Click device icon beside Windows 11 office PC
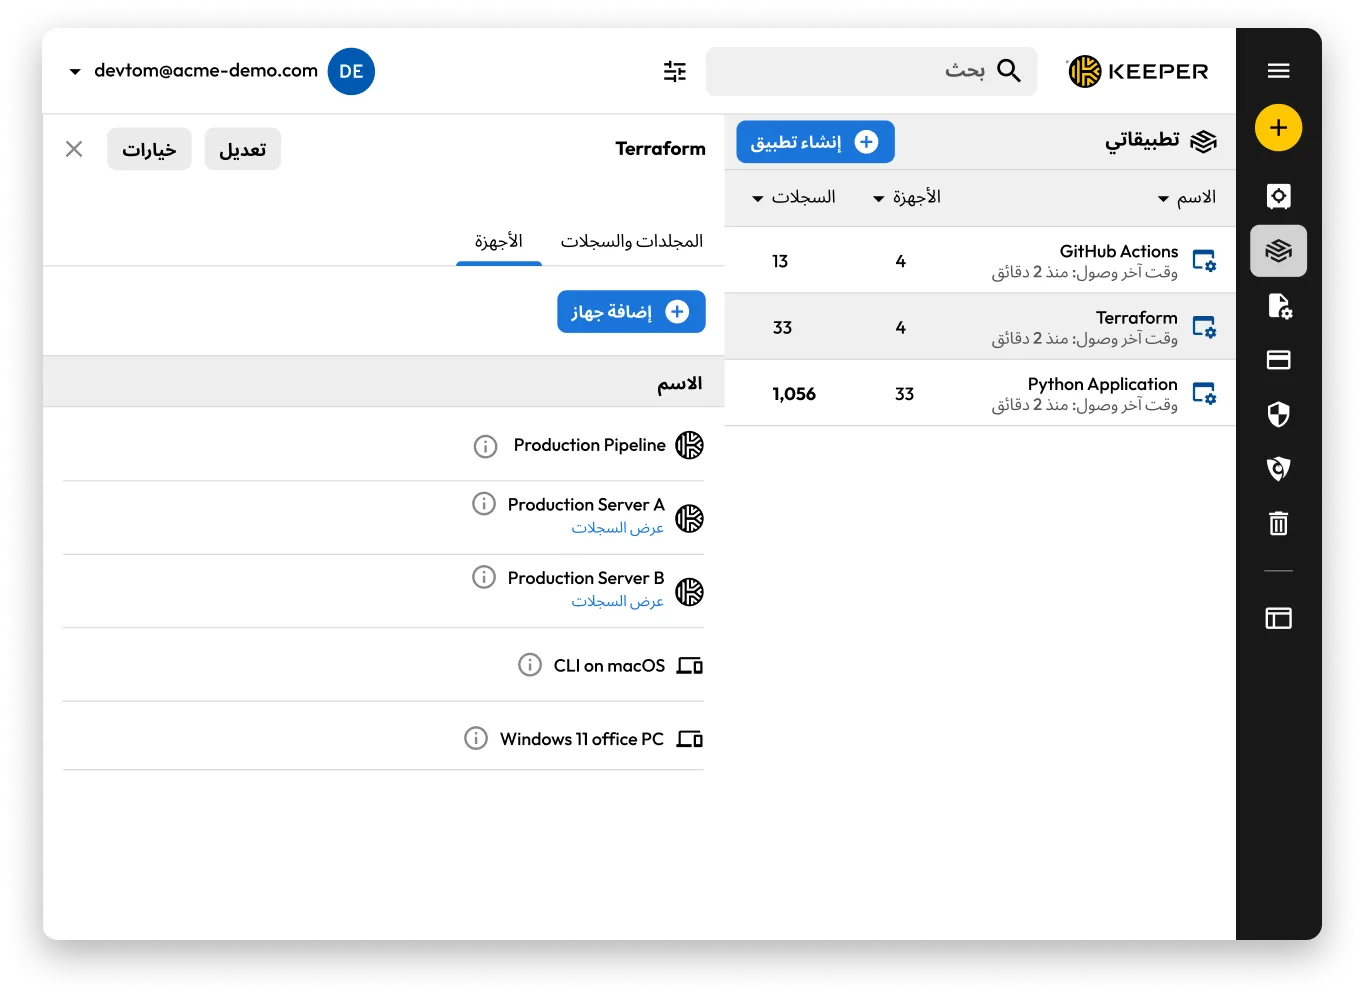Viewport: 1364px width, 996px height. (x=690, y=739)
